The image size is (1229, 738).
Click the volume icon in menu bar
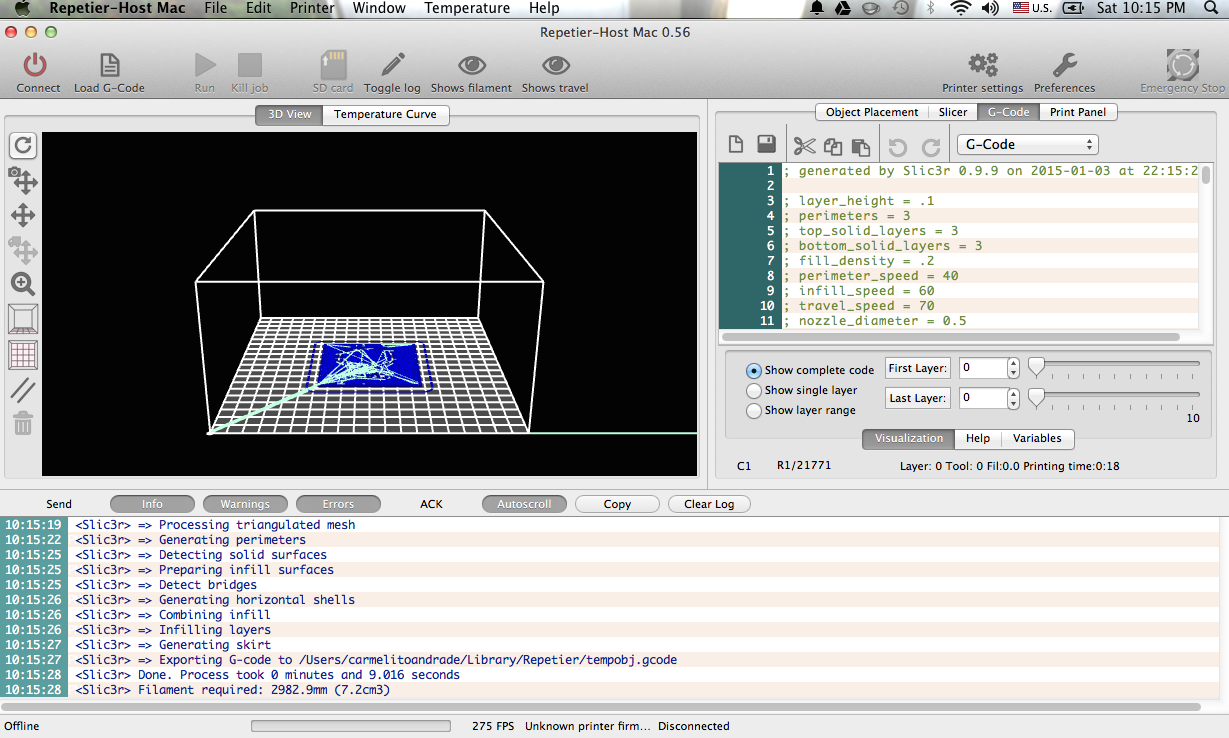pos(990,8)
